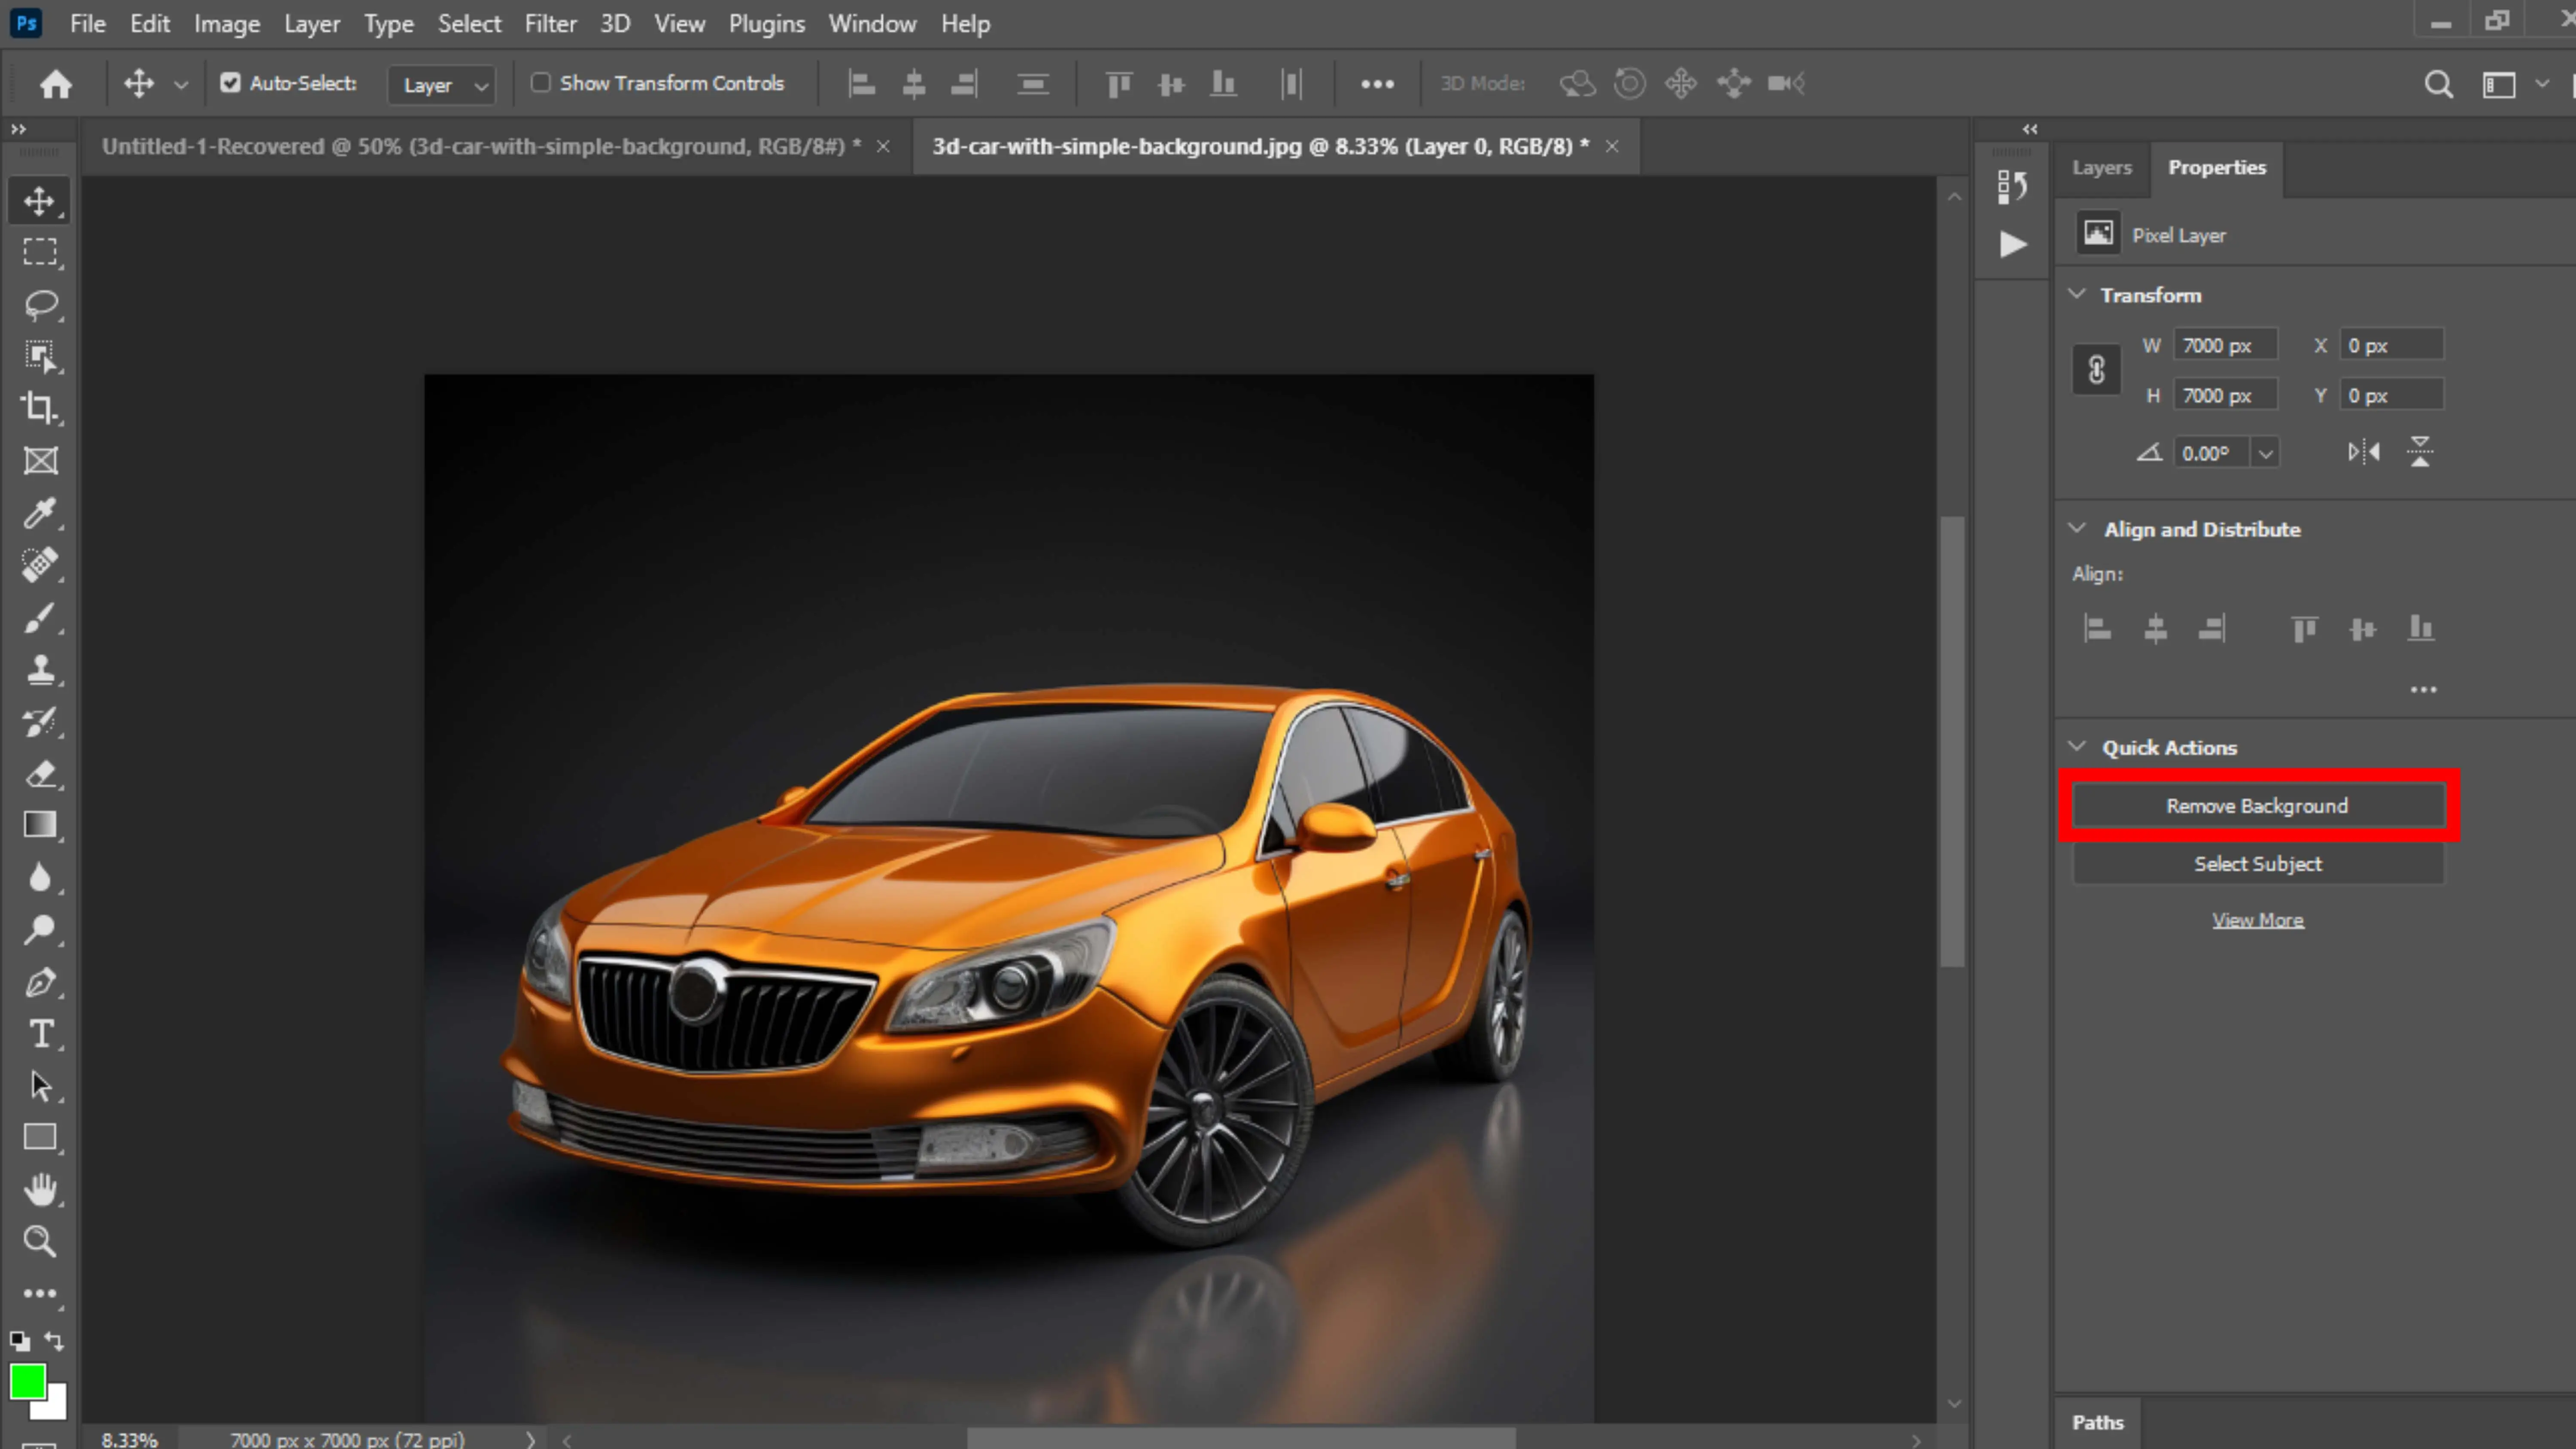Screen dimensions: 2576x1449
Task: Open the green foreground color swatch
Action: pyautogui.click(x=27, y=1383)
